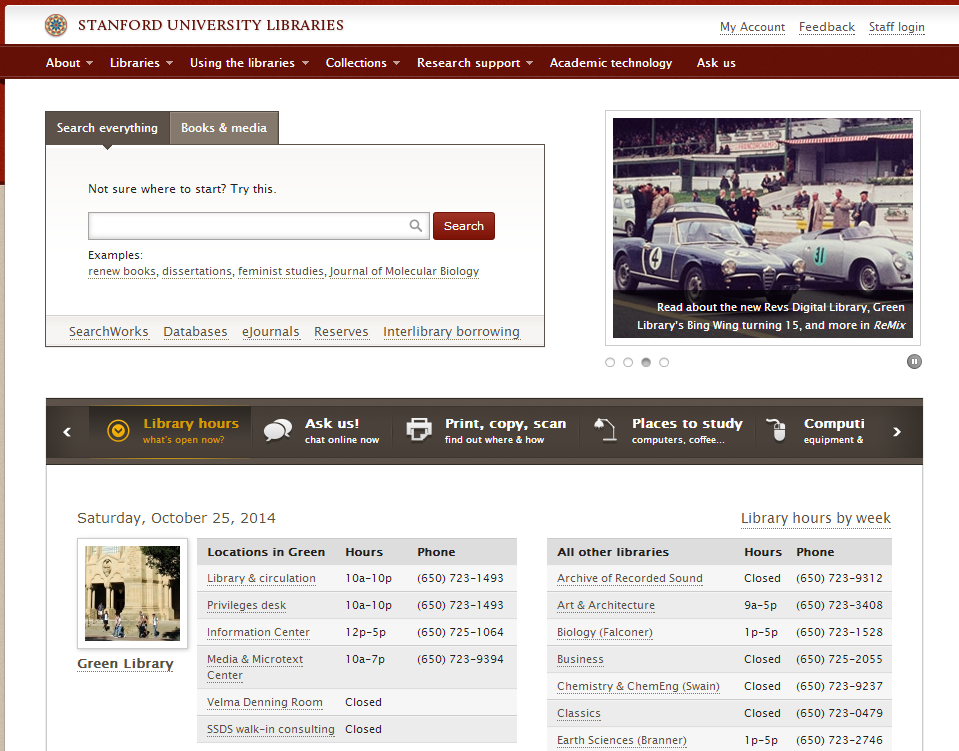
Task: Open Feedback link
Action: click(x=826, y=27)
